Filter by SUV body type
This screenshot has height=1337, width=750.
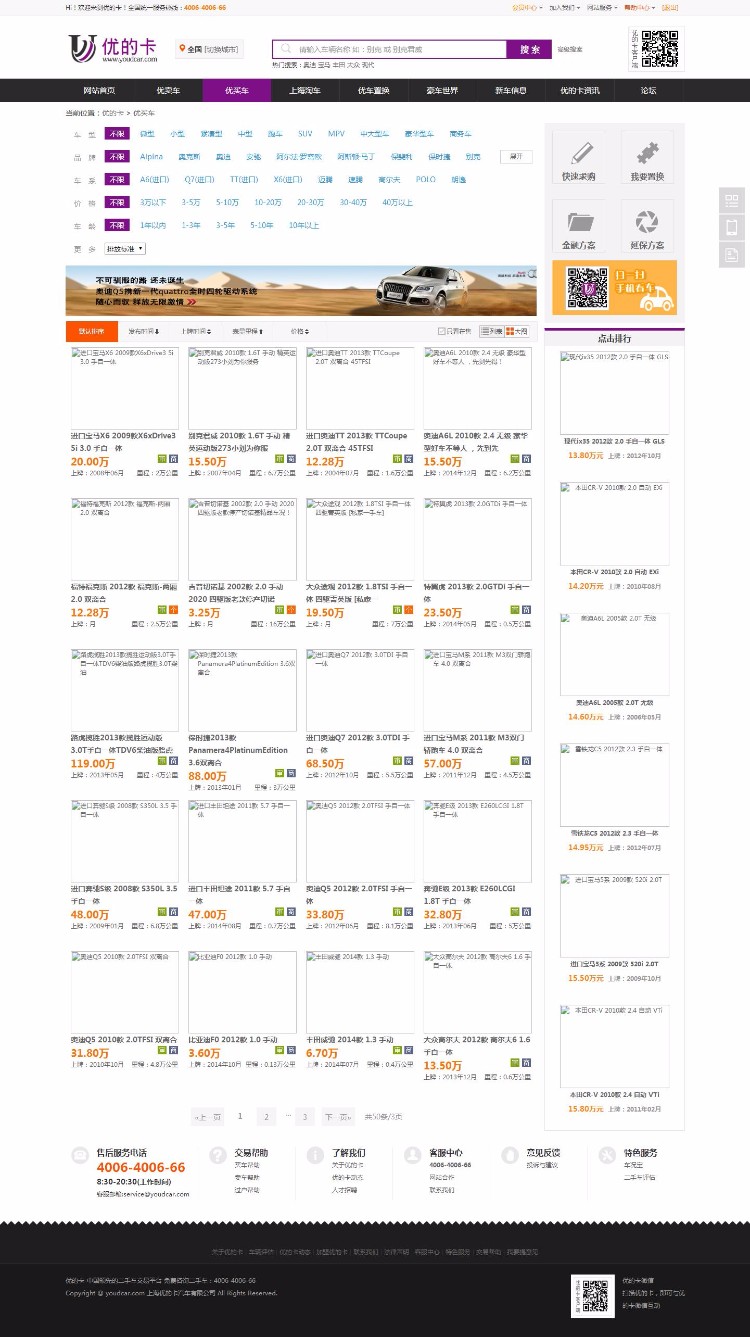(x=305, y=133)
